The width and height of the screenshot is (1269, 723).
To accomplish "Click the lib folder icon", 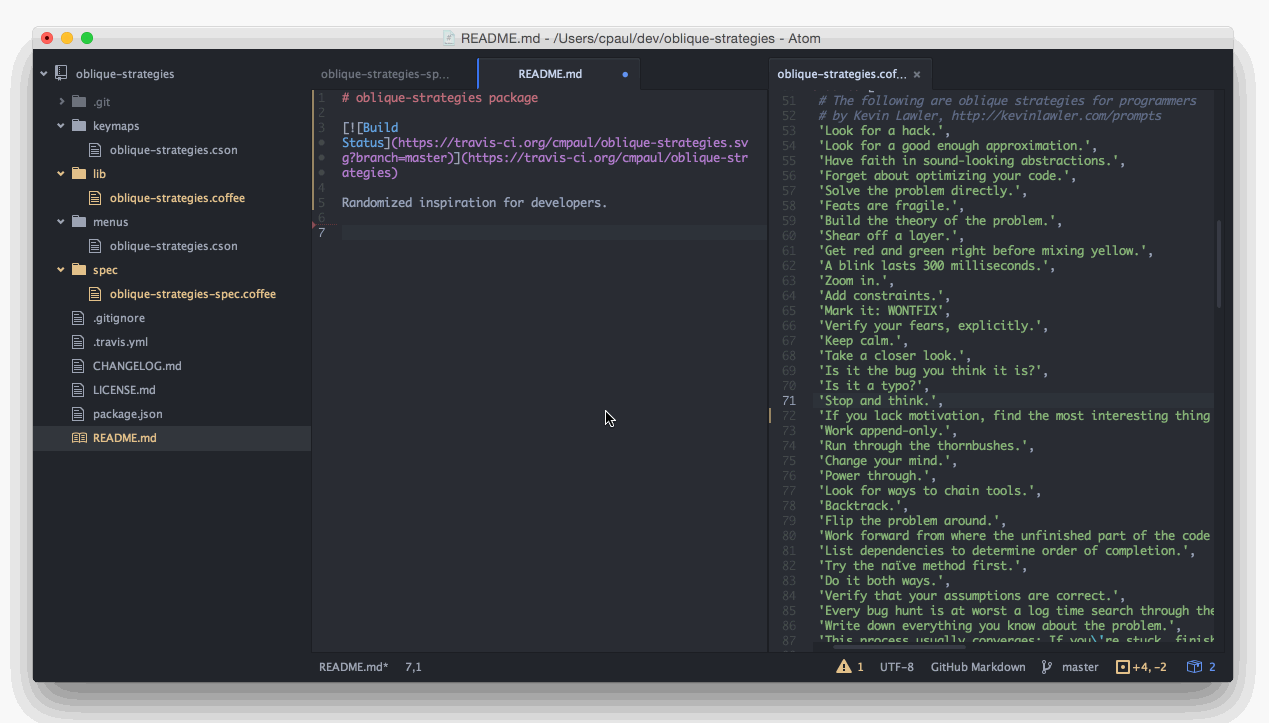I will 78,174.
